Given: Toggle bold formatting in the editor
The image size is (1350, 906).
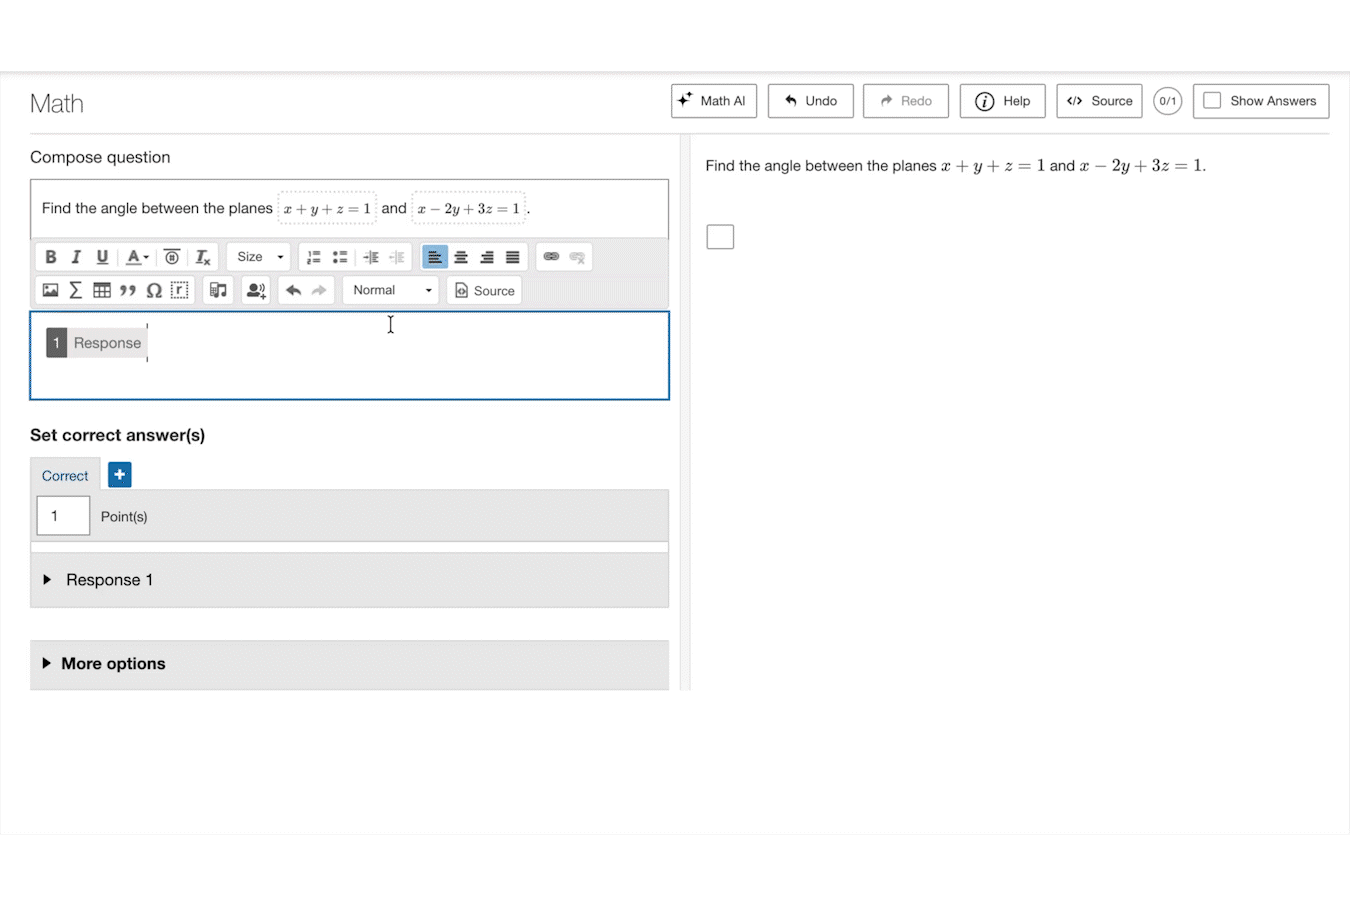Looking at the screenshot, I should click(x=51, y=257).
